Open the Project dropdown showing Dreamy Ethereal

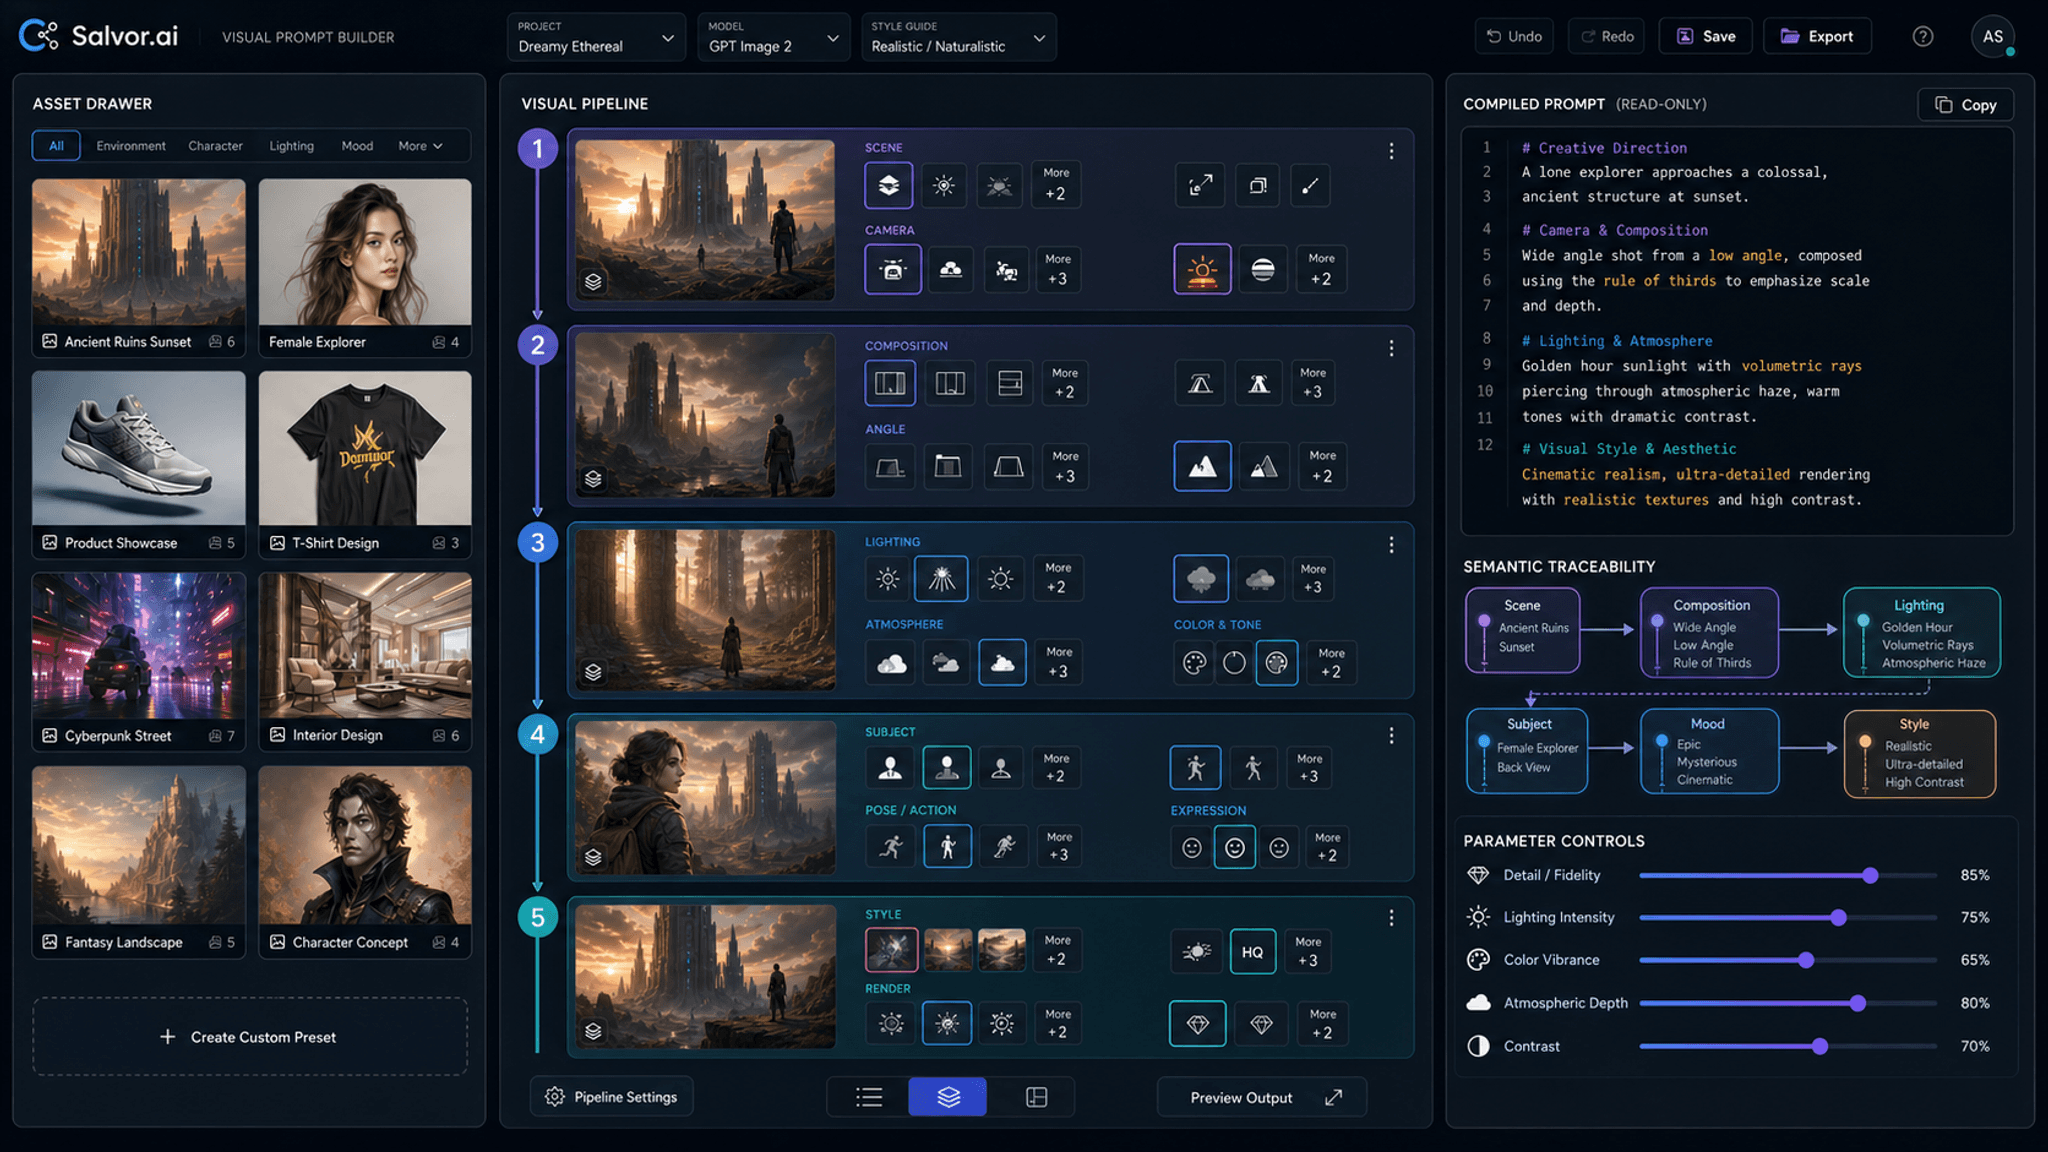(x=596, y=37)
